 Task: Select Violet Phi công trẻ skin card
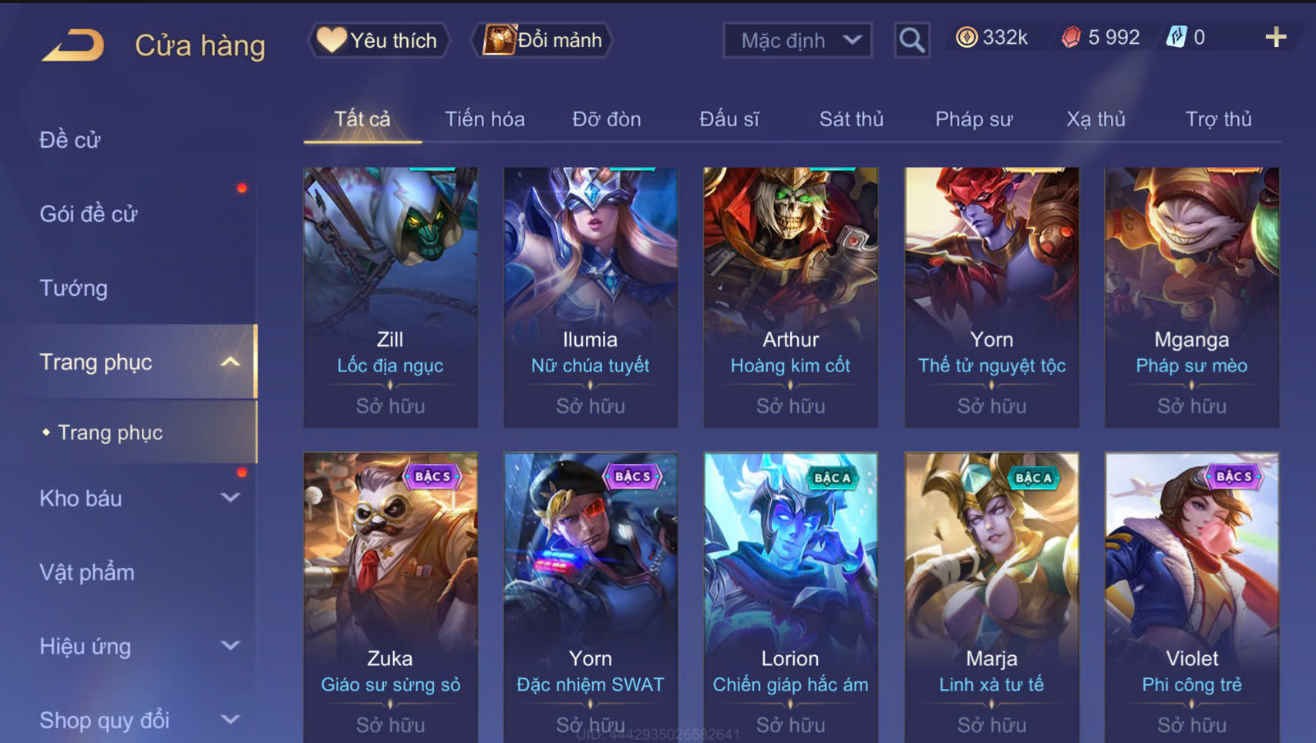point(1191,597)
